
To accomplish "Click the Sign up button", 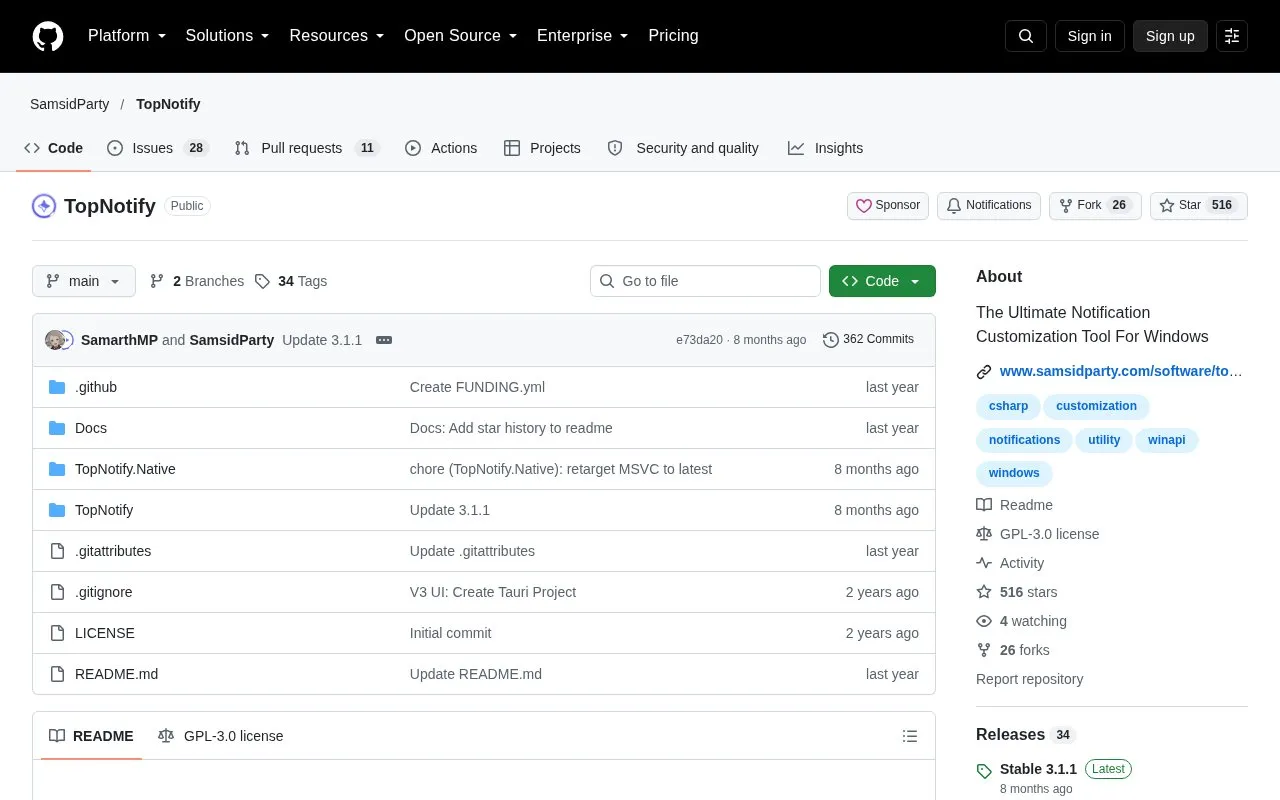I will pyautogui.click(x=1170, y=36).
